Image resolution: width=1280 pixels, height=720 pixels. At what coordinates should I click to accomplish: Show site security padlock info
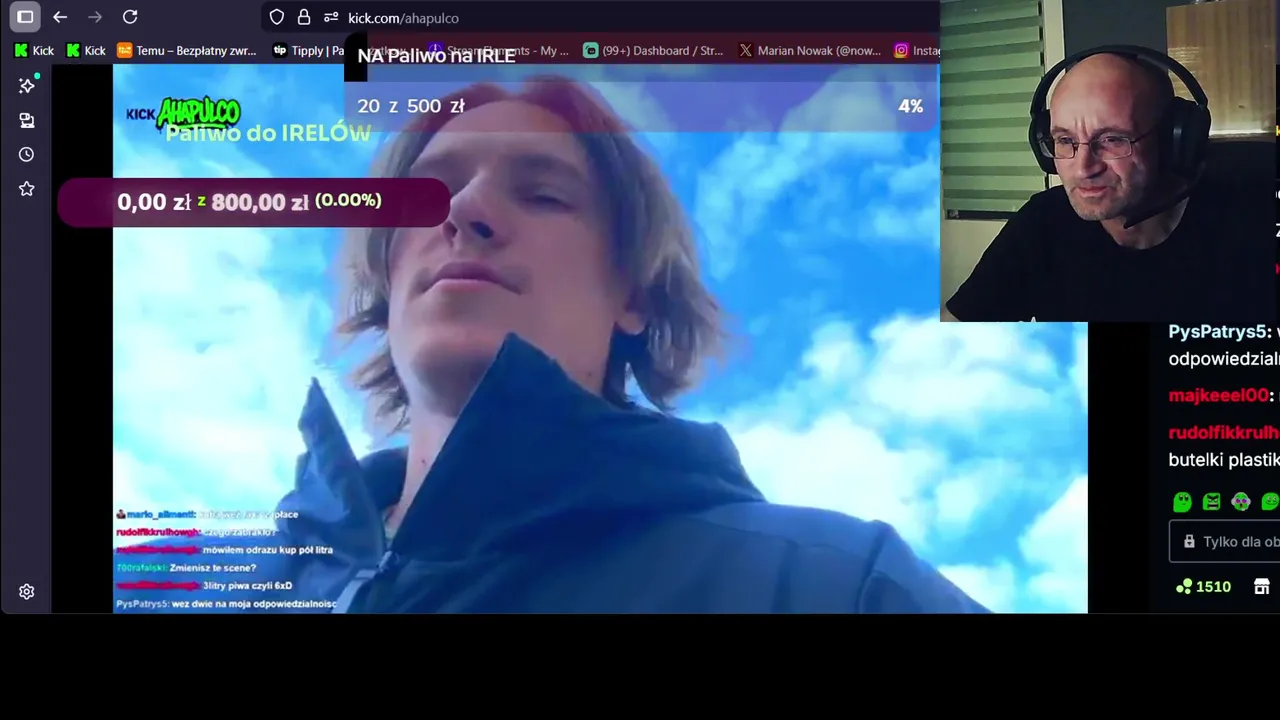(304, 17)
